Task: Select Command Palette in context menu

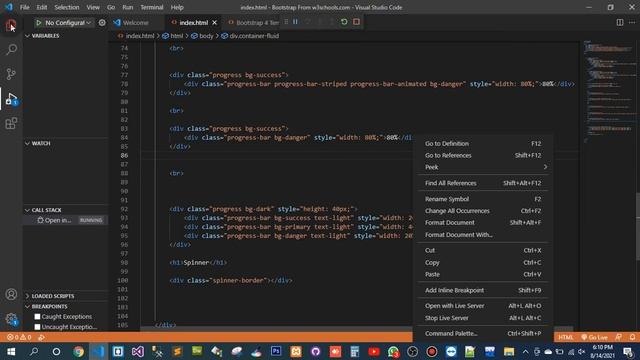Action: coord(482,333)
